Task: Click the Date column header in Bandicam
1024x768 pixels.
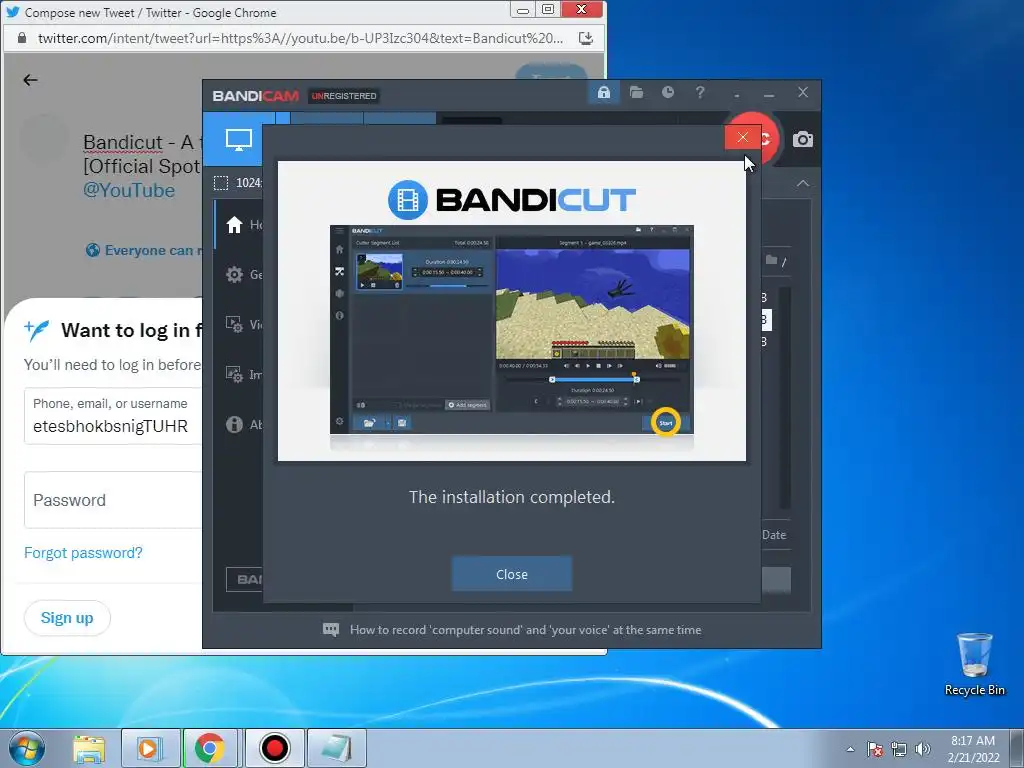Action: click(x=774, y=534)
